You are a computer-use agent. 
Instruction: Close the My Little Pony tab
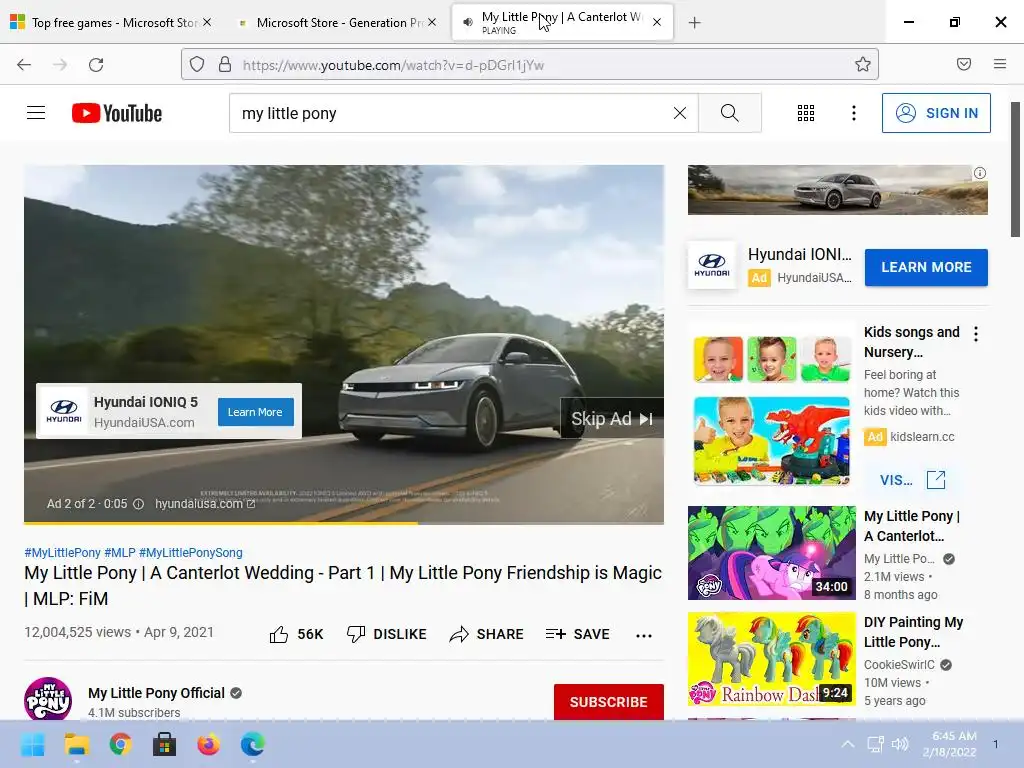tap(657, 22)
